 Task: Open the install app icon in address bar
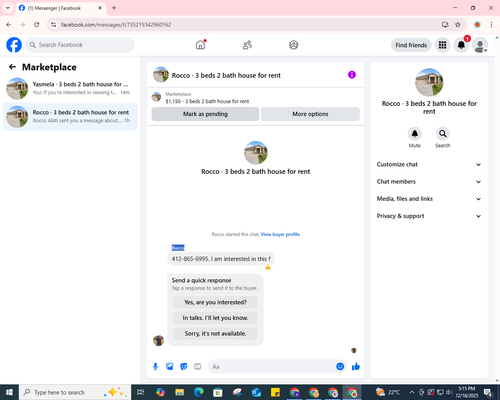coord(445,25)
